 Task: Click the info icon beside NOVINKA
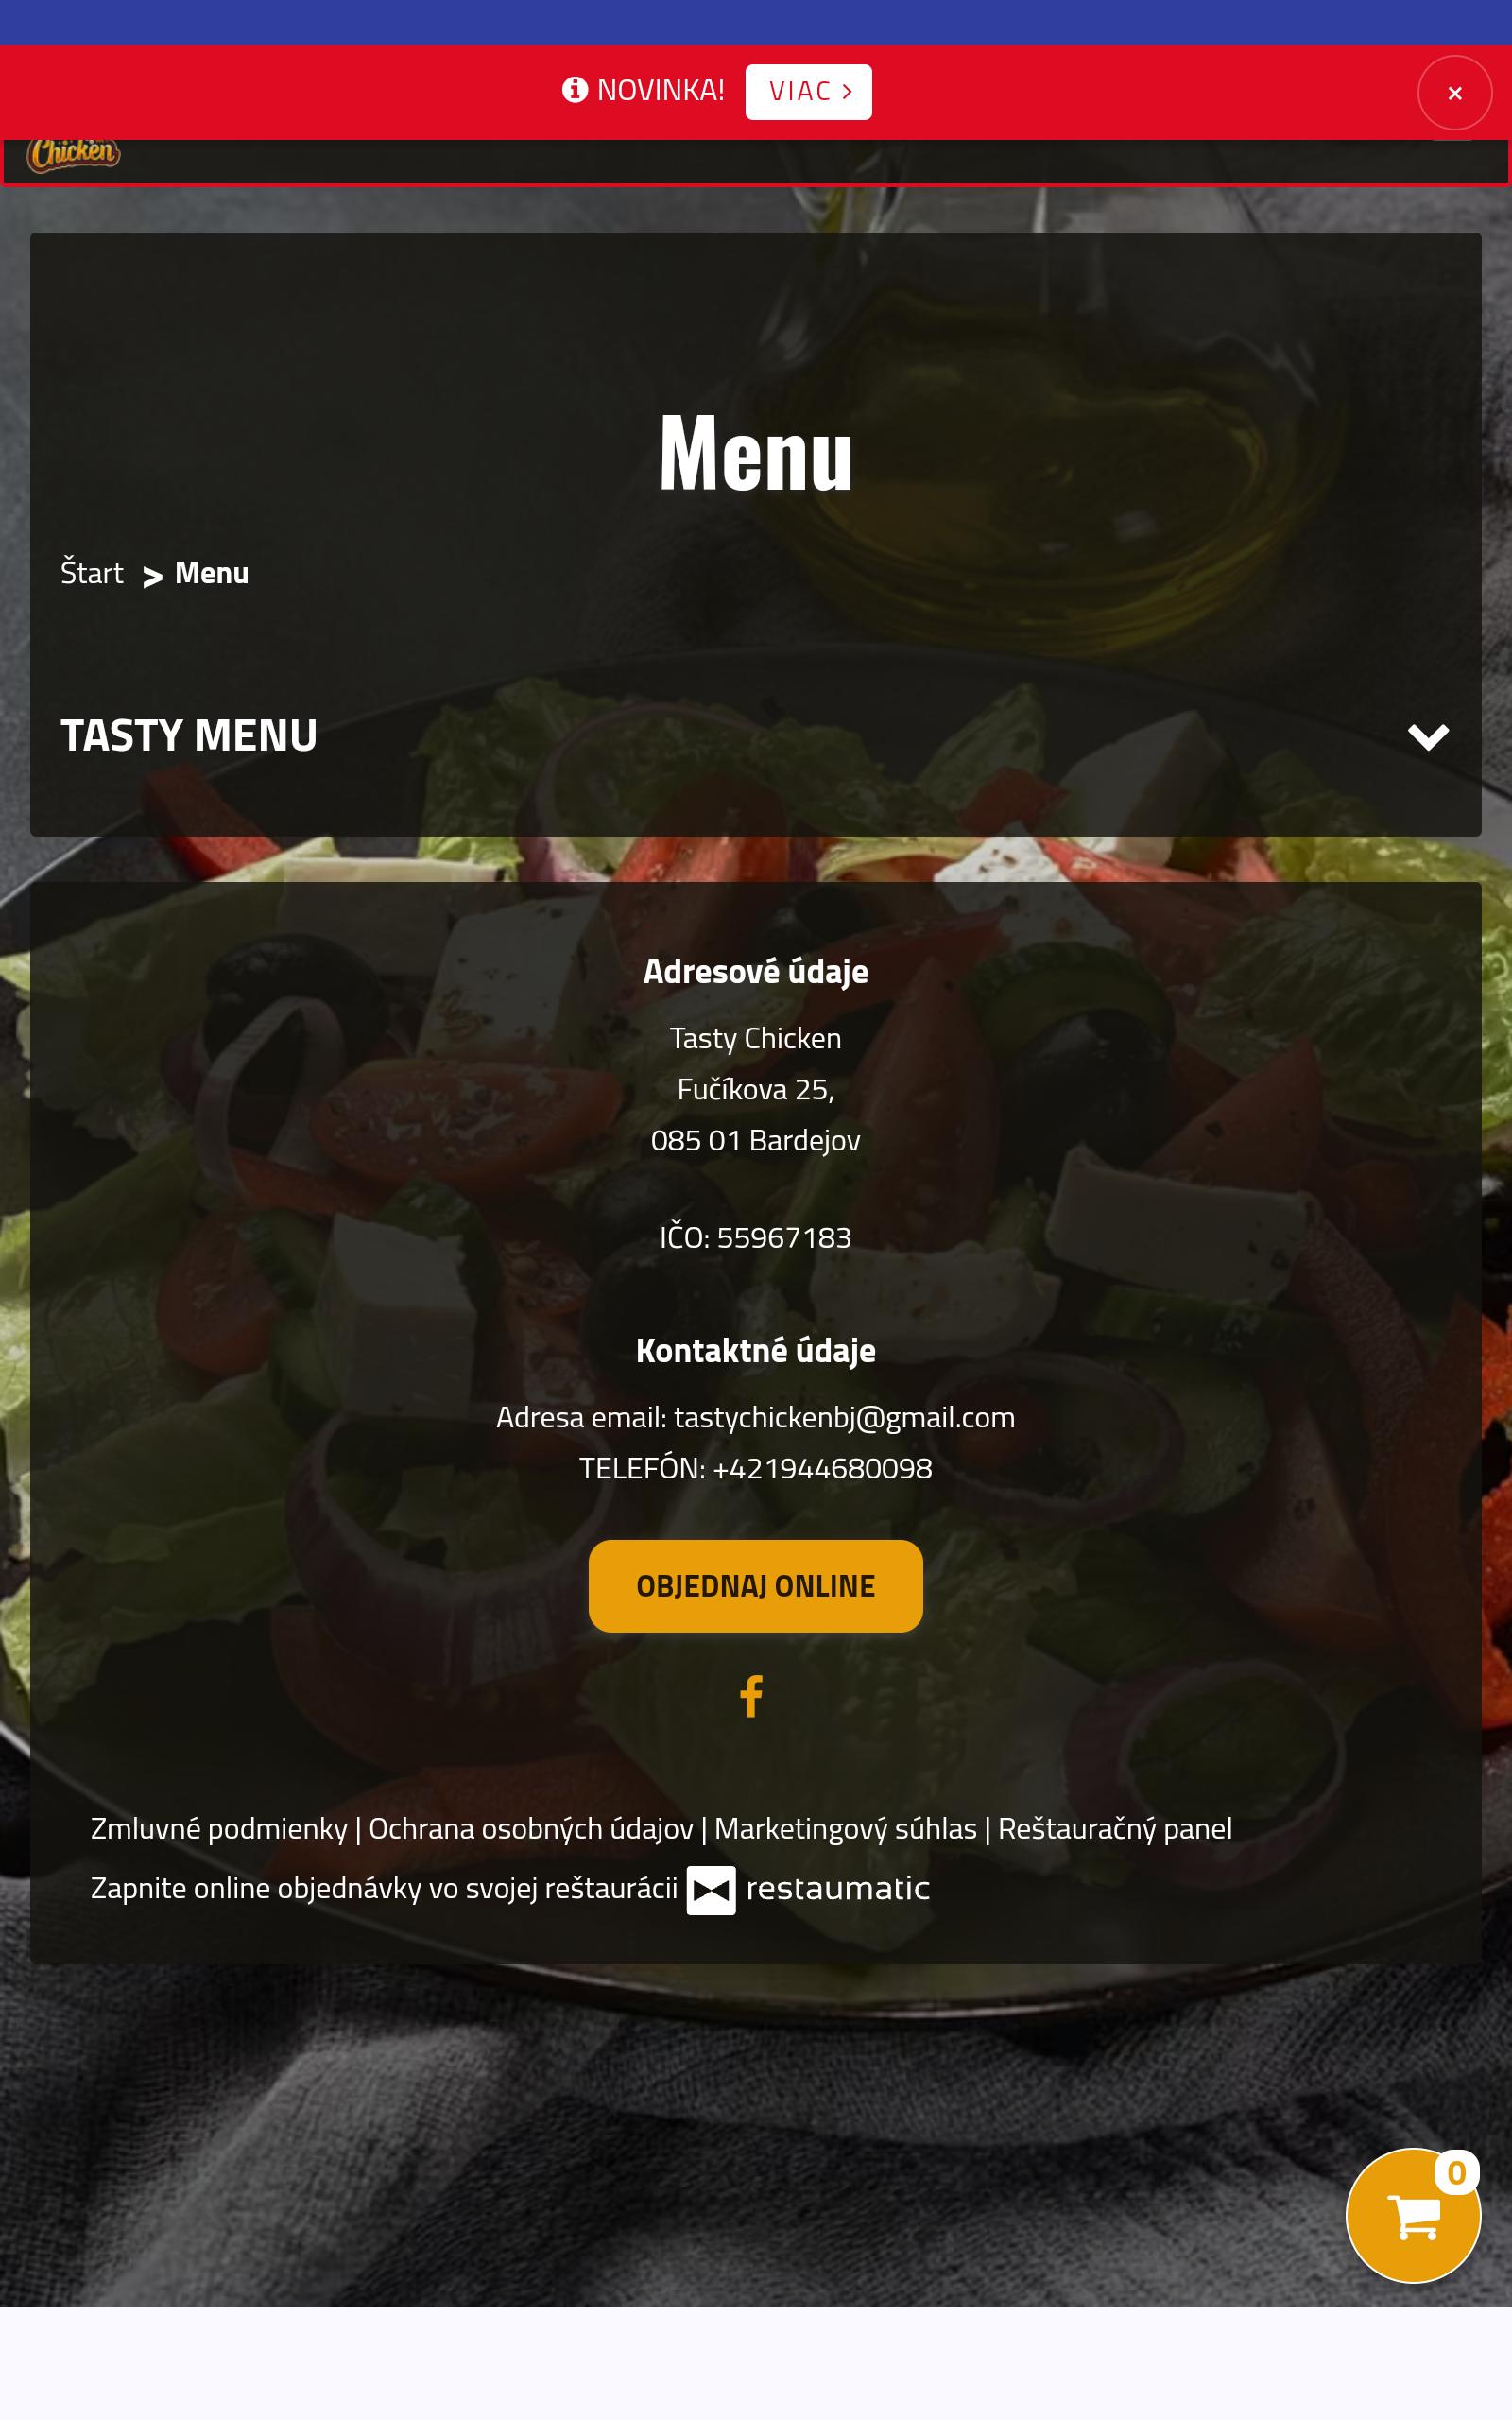[x=575, y=90]
